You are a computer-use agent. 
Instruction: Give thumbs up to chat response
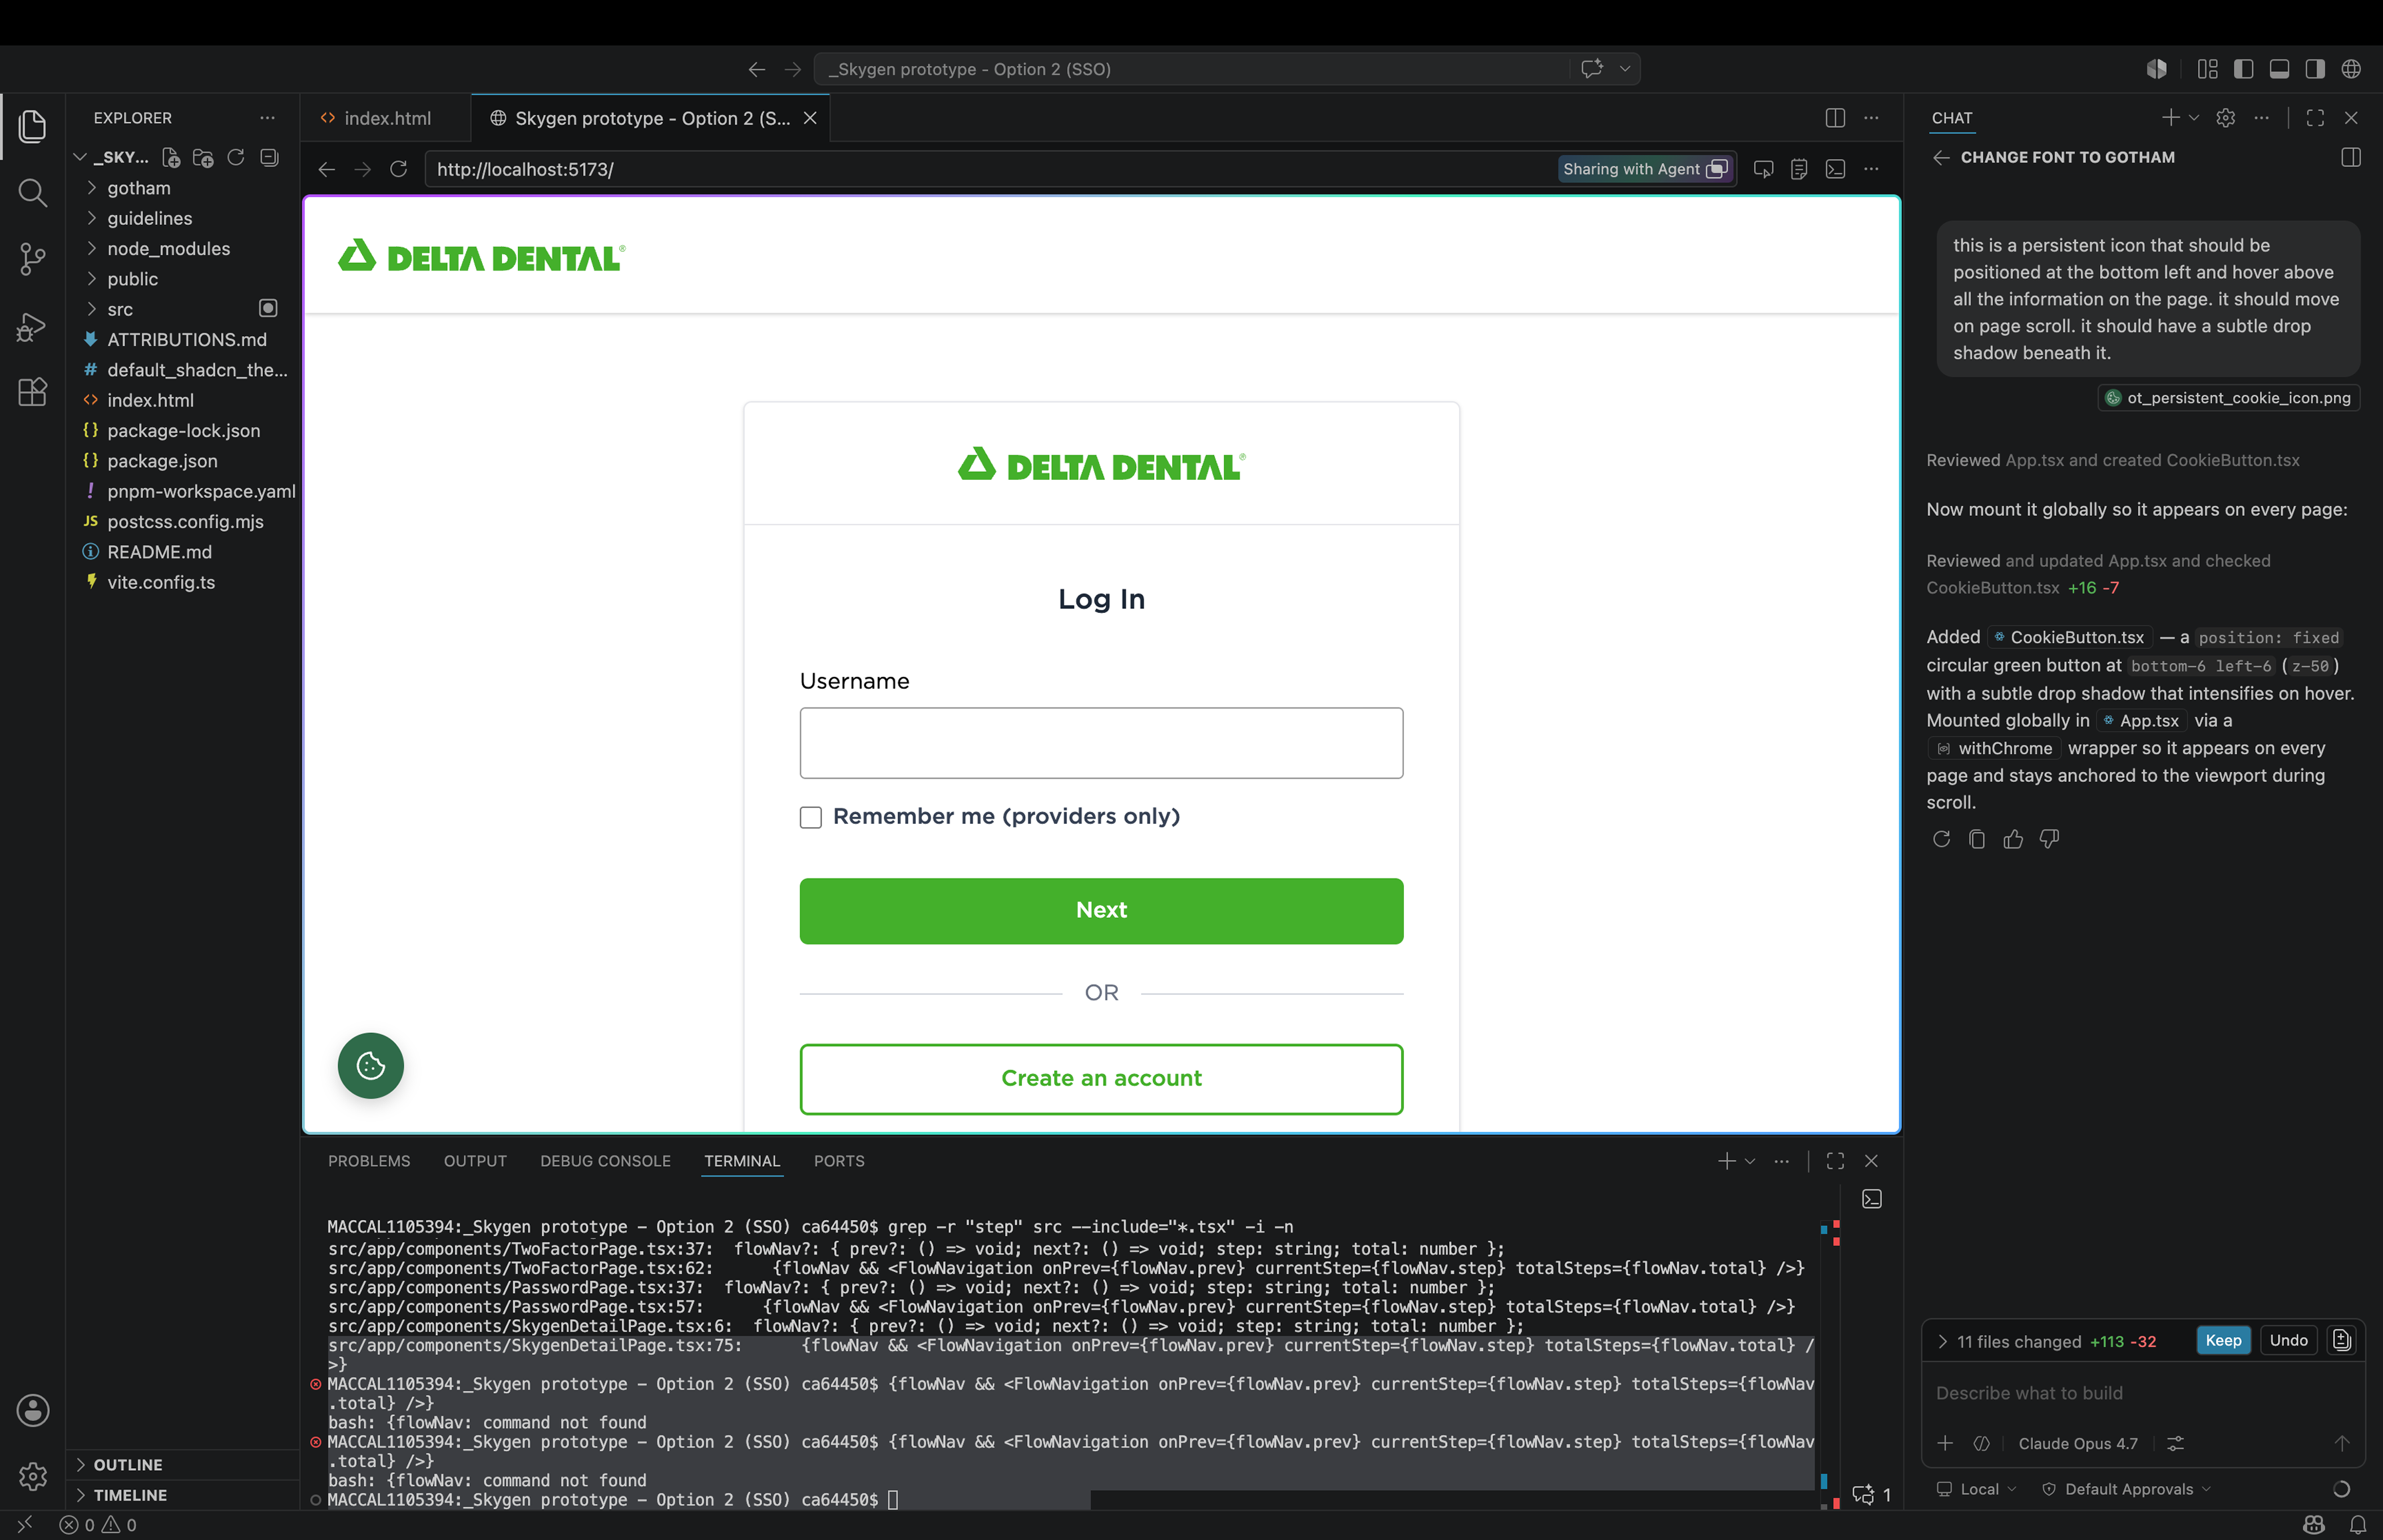(x=2013, y=839)
